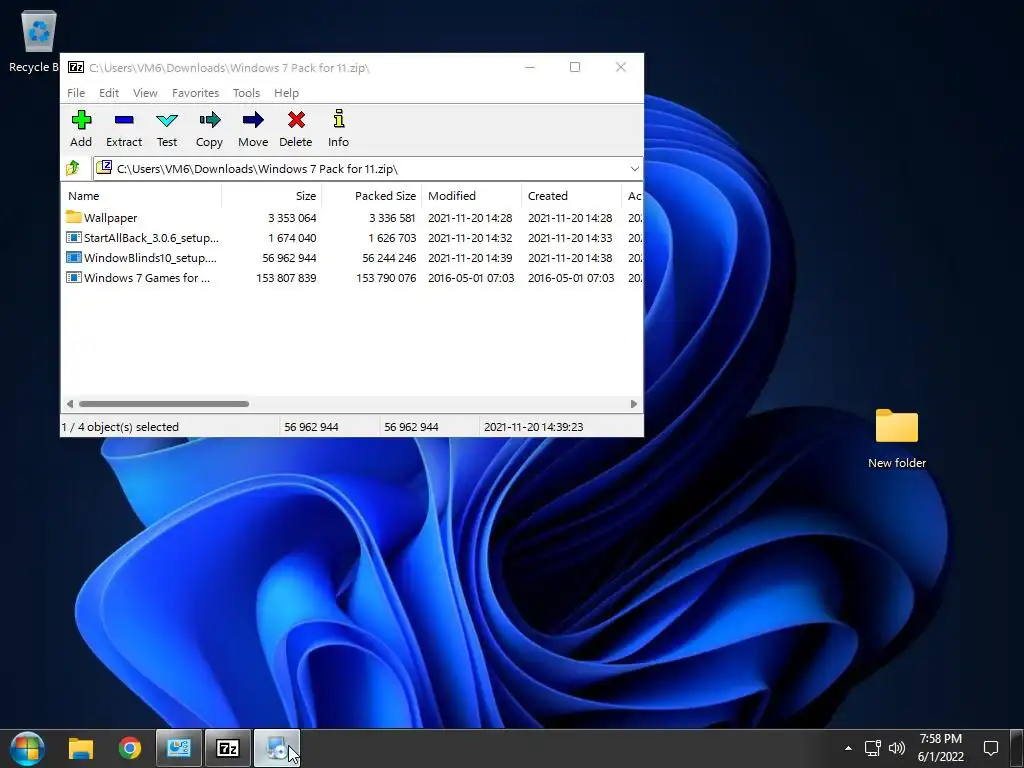
Task: Sort by the Modified column header
Action: 471,196
